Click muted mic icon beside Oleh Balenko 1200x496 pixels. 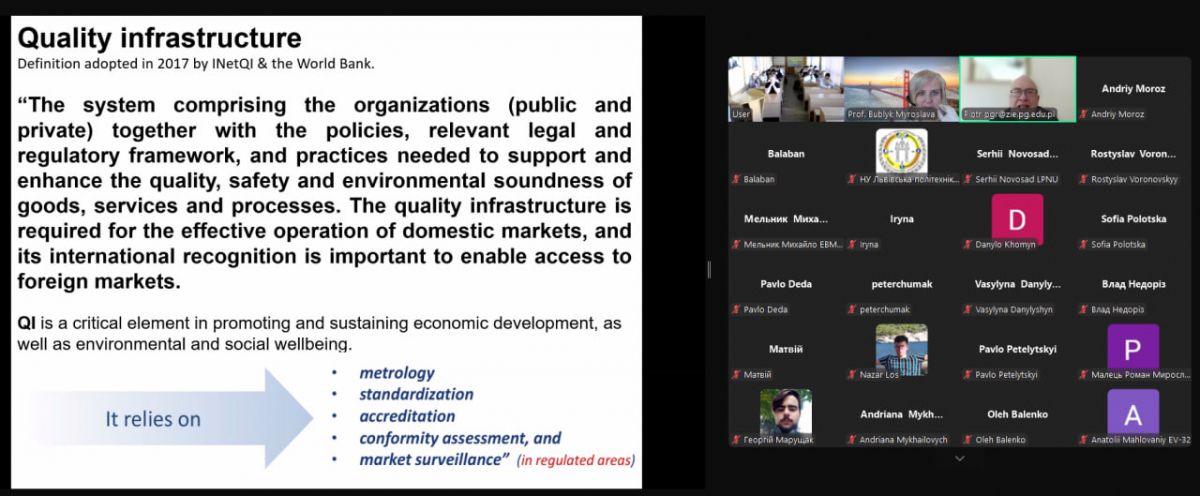click(968, 440)
